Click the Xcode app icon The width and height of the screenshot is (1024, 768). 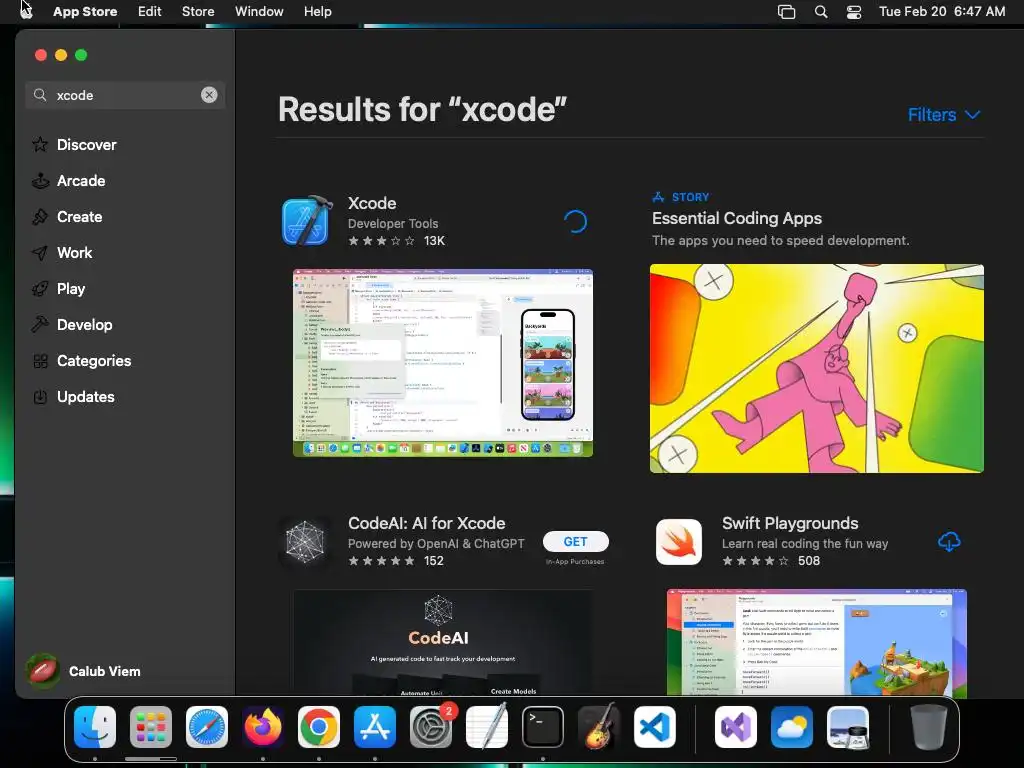pyautogui.click(x=306, y=221)
